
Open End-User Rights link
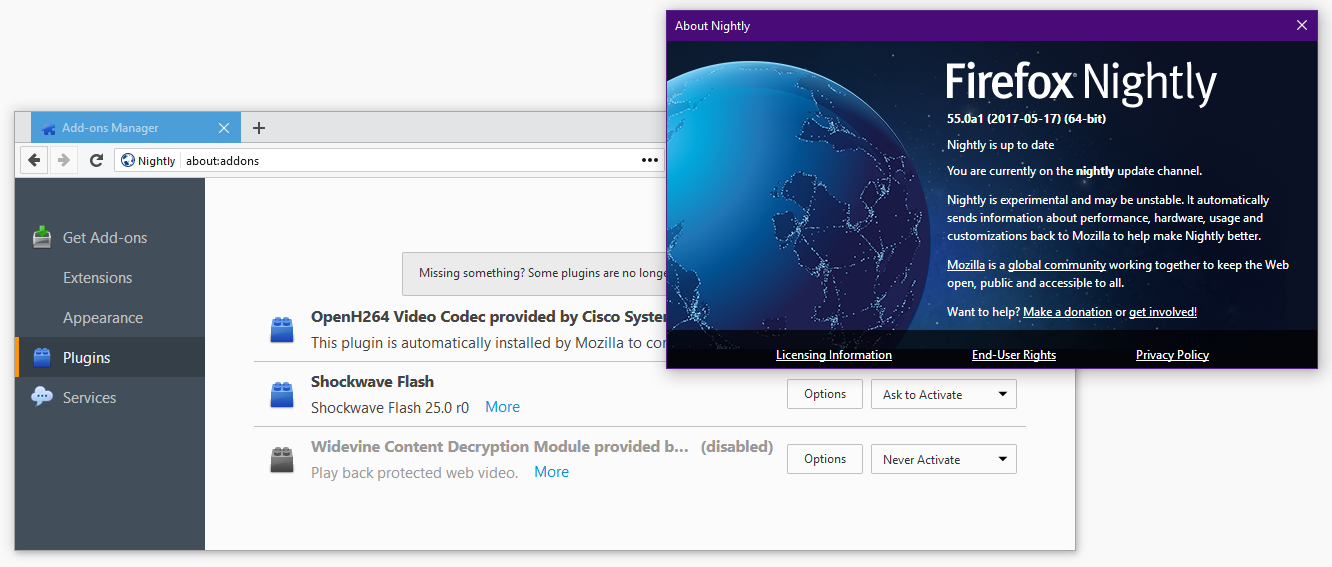tap(1014, 355)
